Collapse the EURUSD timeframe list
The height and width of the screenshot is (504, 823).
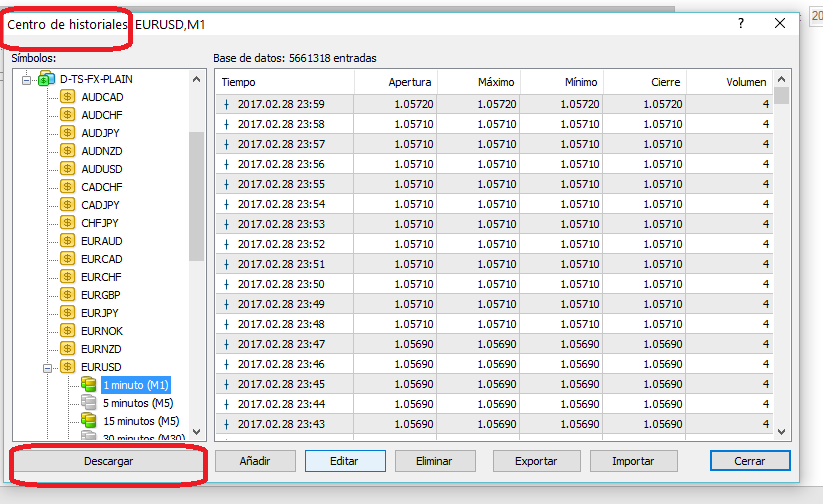[47, 367]
